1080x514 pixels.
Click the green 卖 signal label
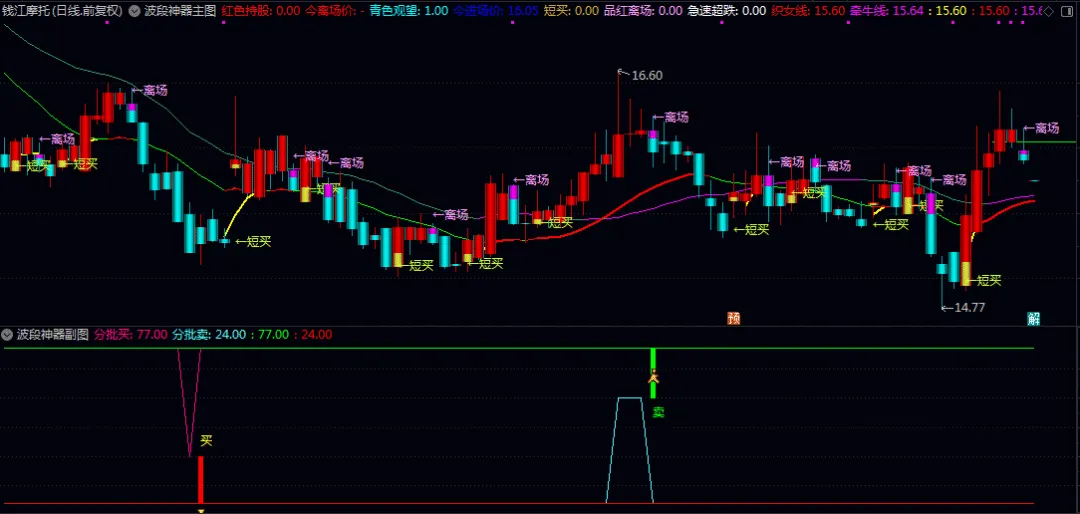click(x=658, y=413)
